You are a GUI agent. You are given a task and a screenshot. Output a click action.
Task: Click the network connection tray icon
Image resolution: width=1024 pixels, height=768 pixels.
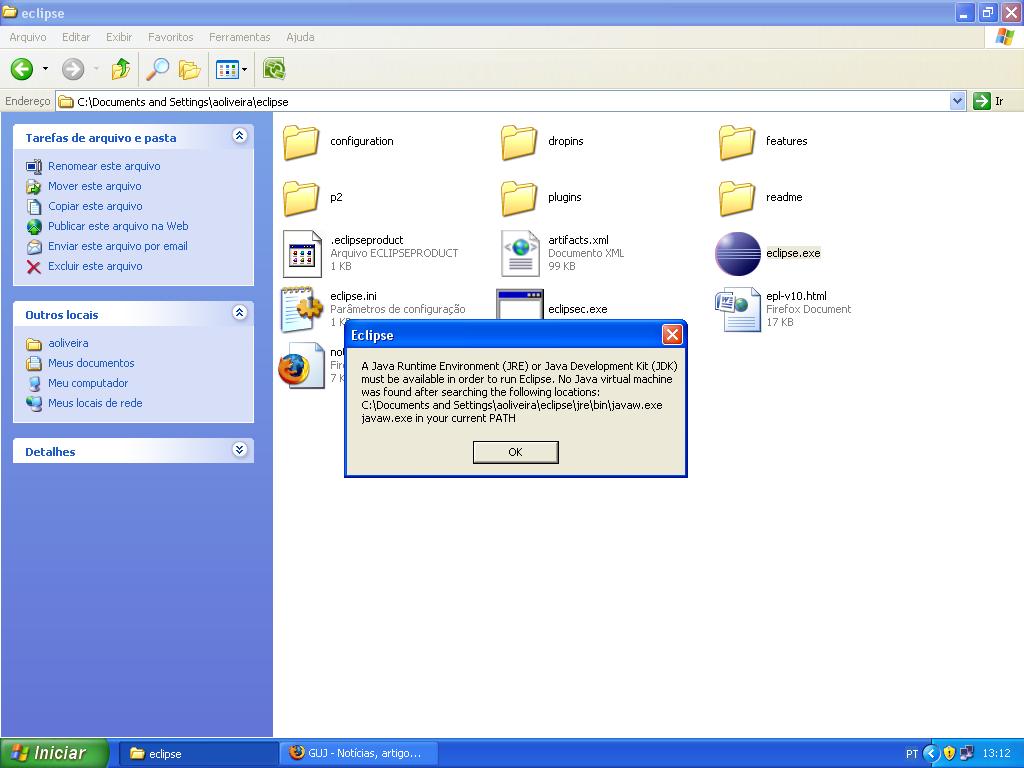click(x=967, y=754)
